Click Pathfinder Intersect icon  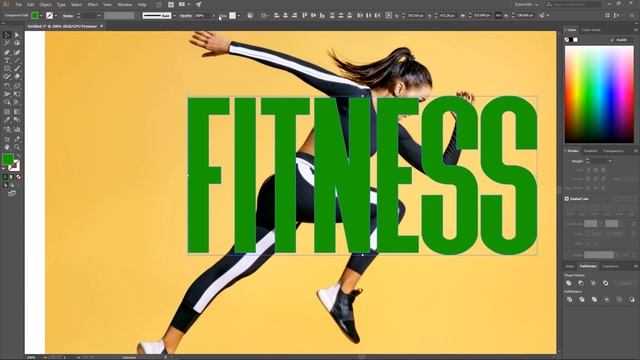(593, 283)
